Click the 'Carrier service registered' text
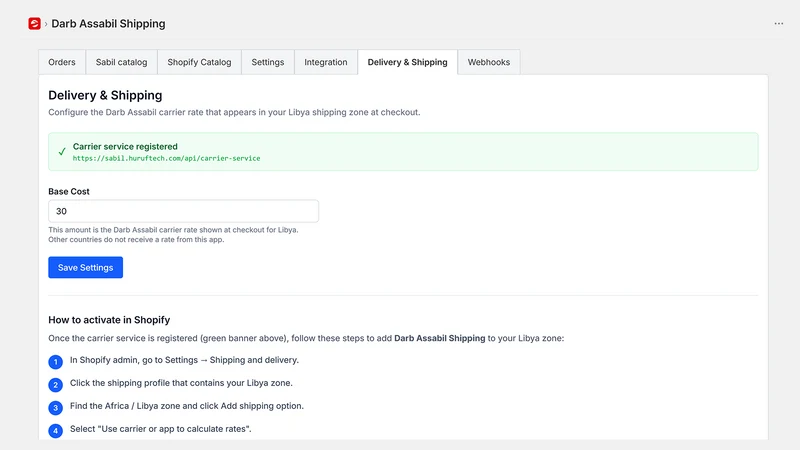 [125, 146]
